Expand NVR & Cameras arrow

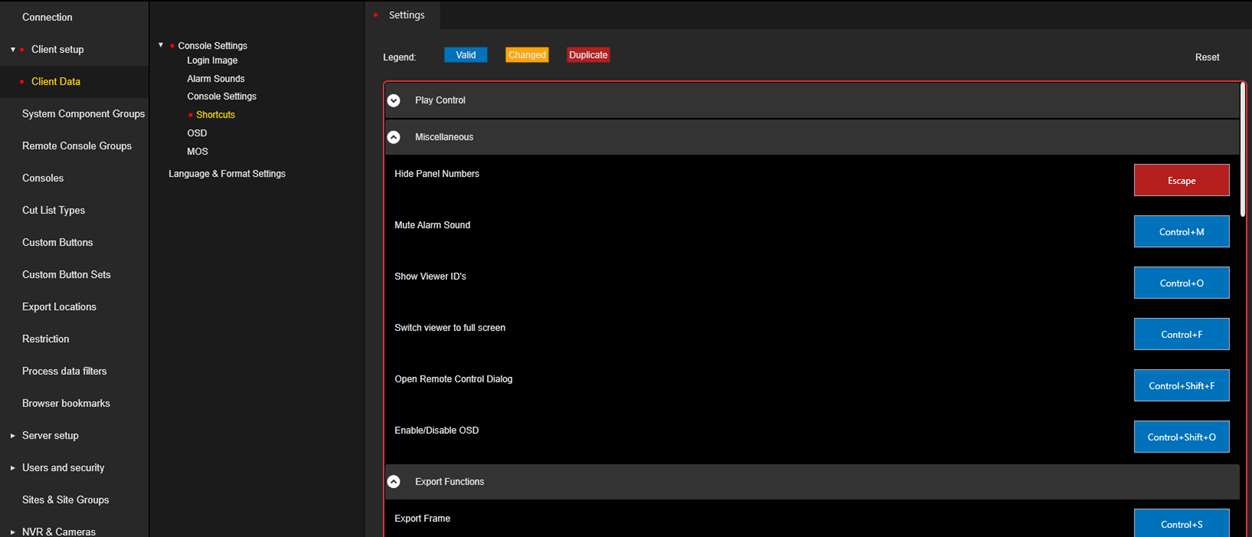coord(13,532)
